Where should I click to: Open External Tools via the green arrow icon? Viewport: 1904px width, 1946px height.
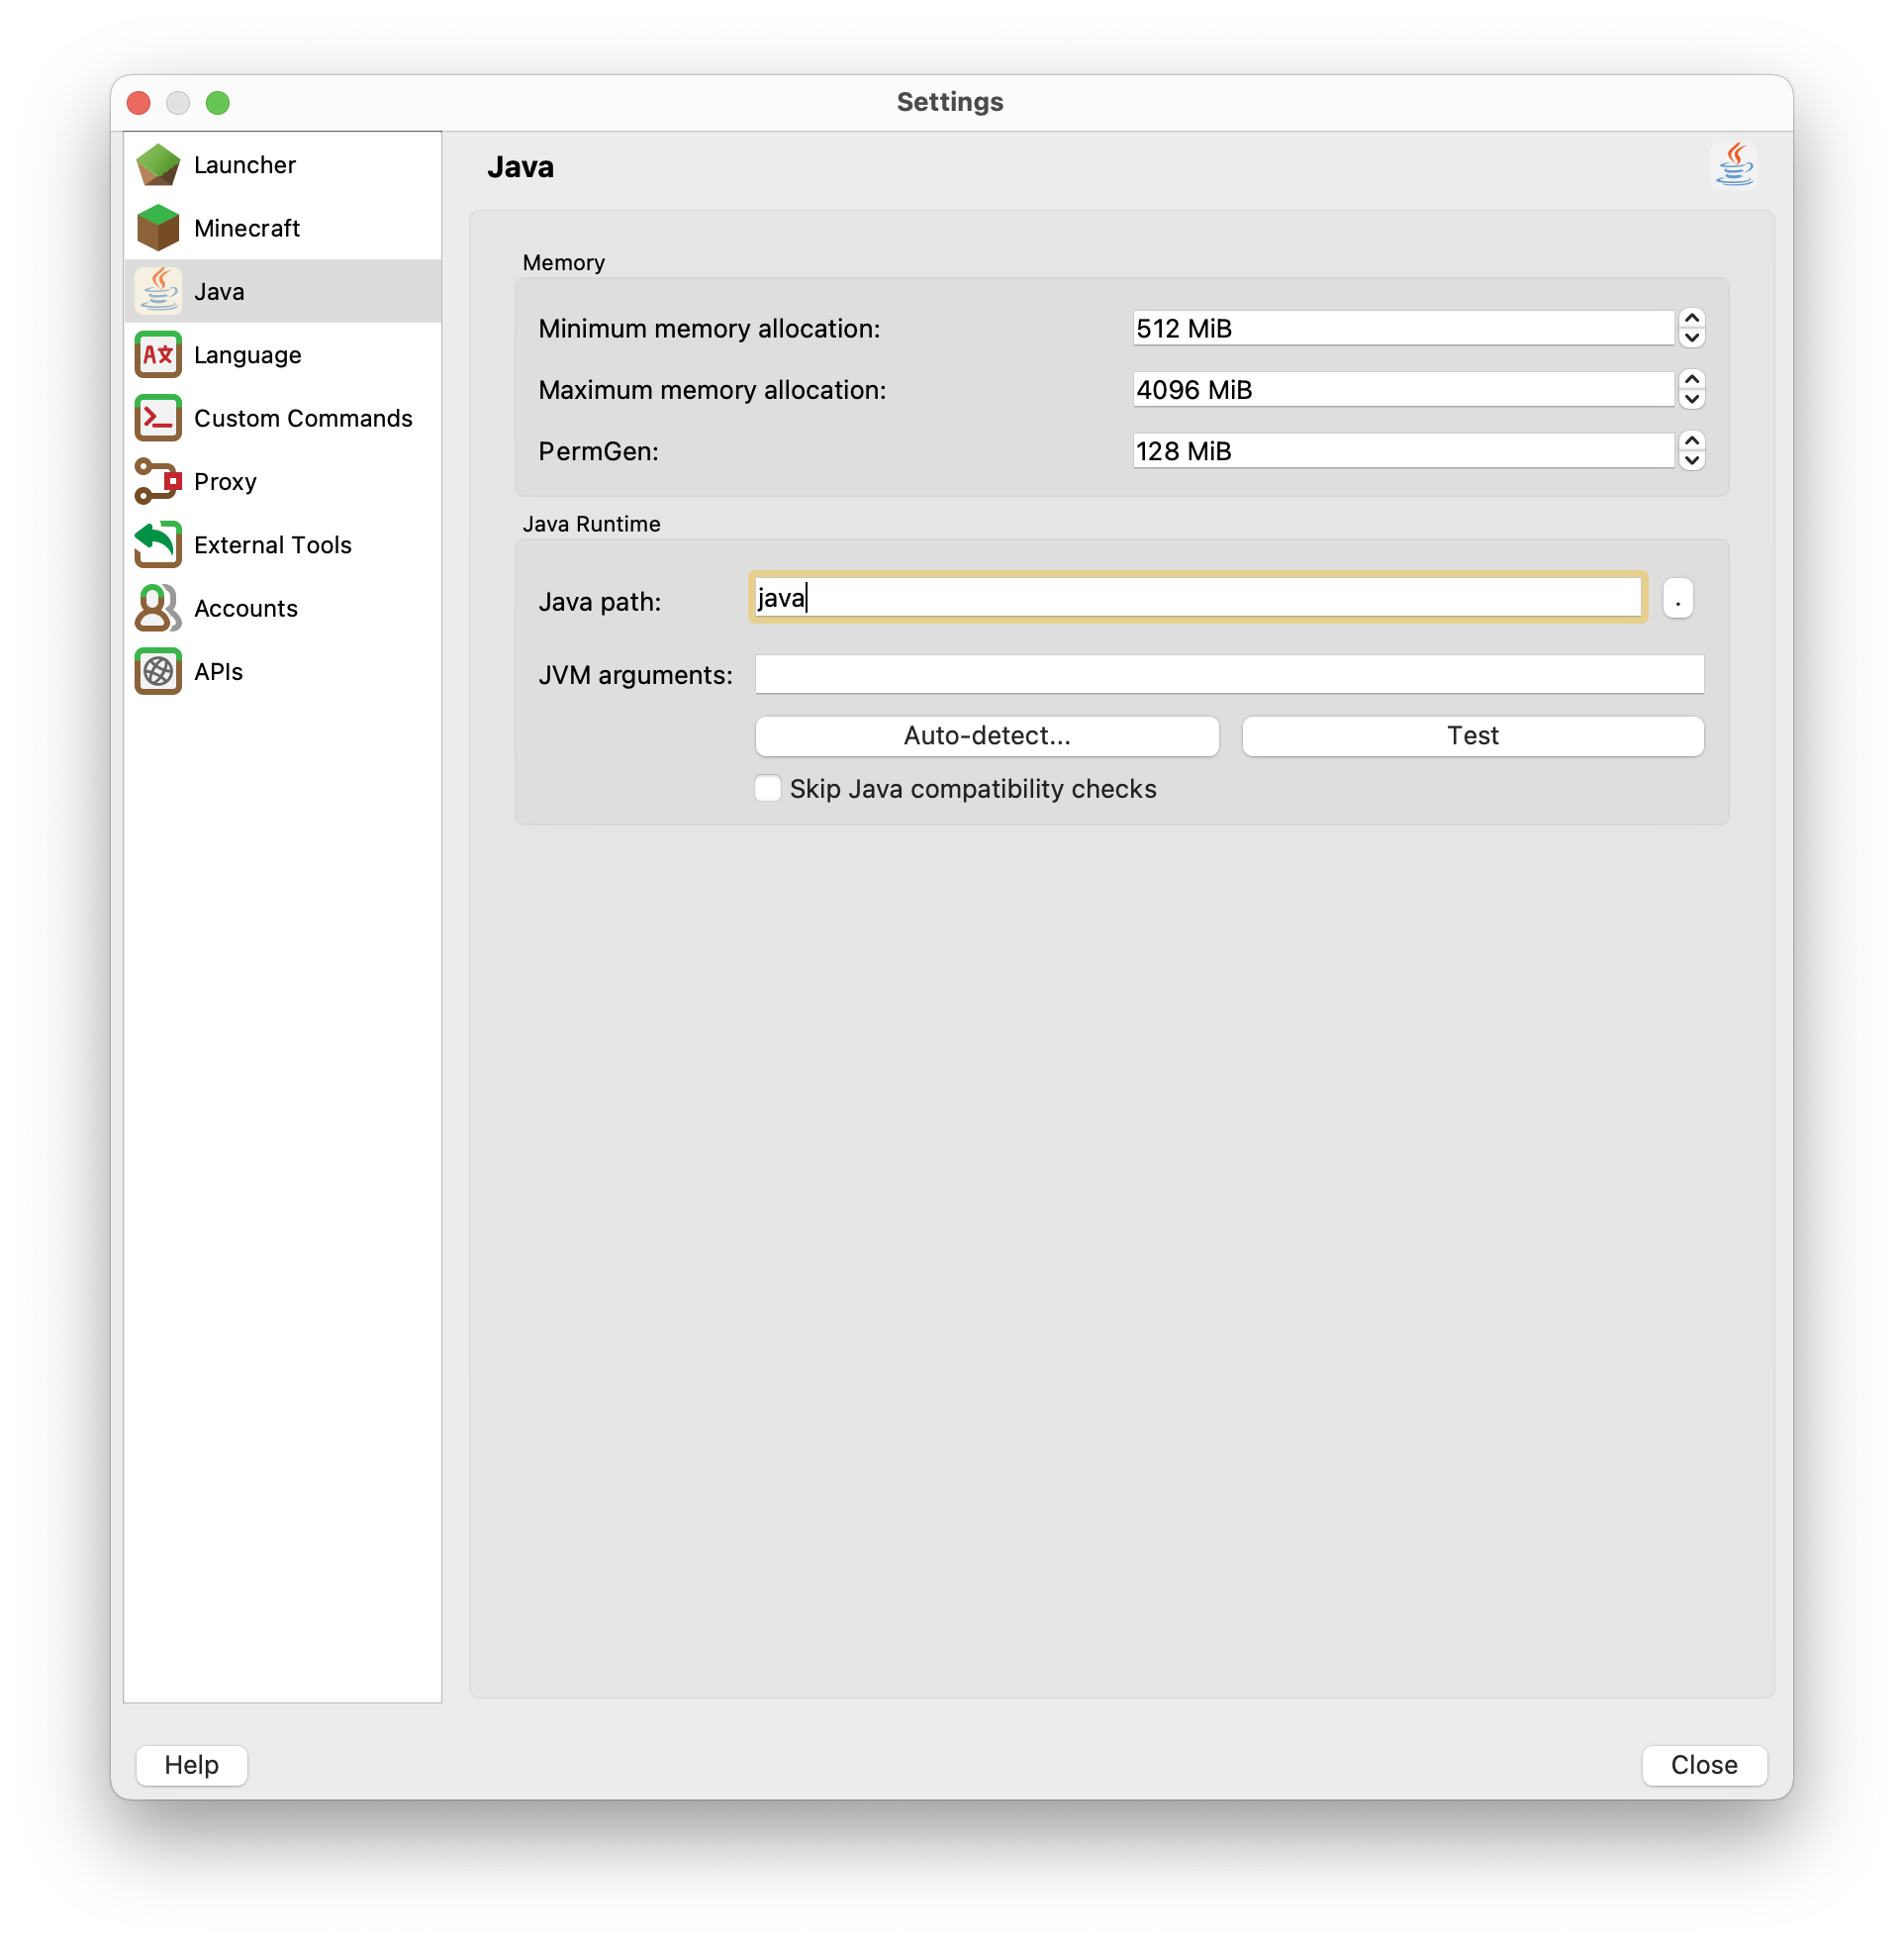click(158, 544)
